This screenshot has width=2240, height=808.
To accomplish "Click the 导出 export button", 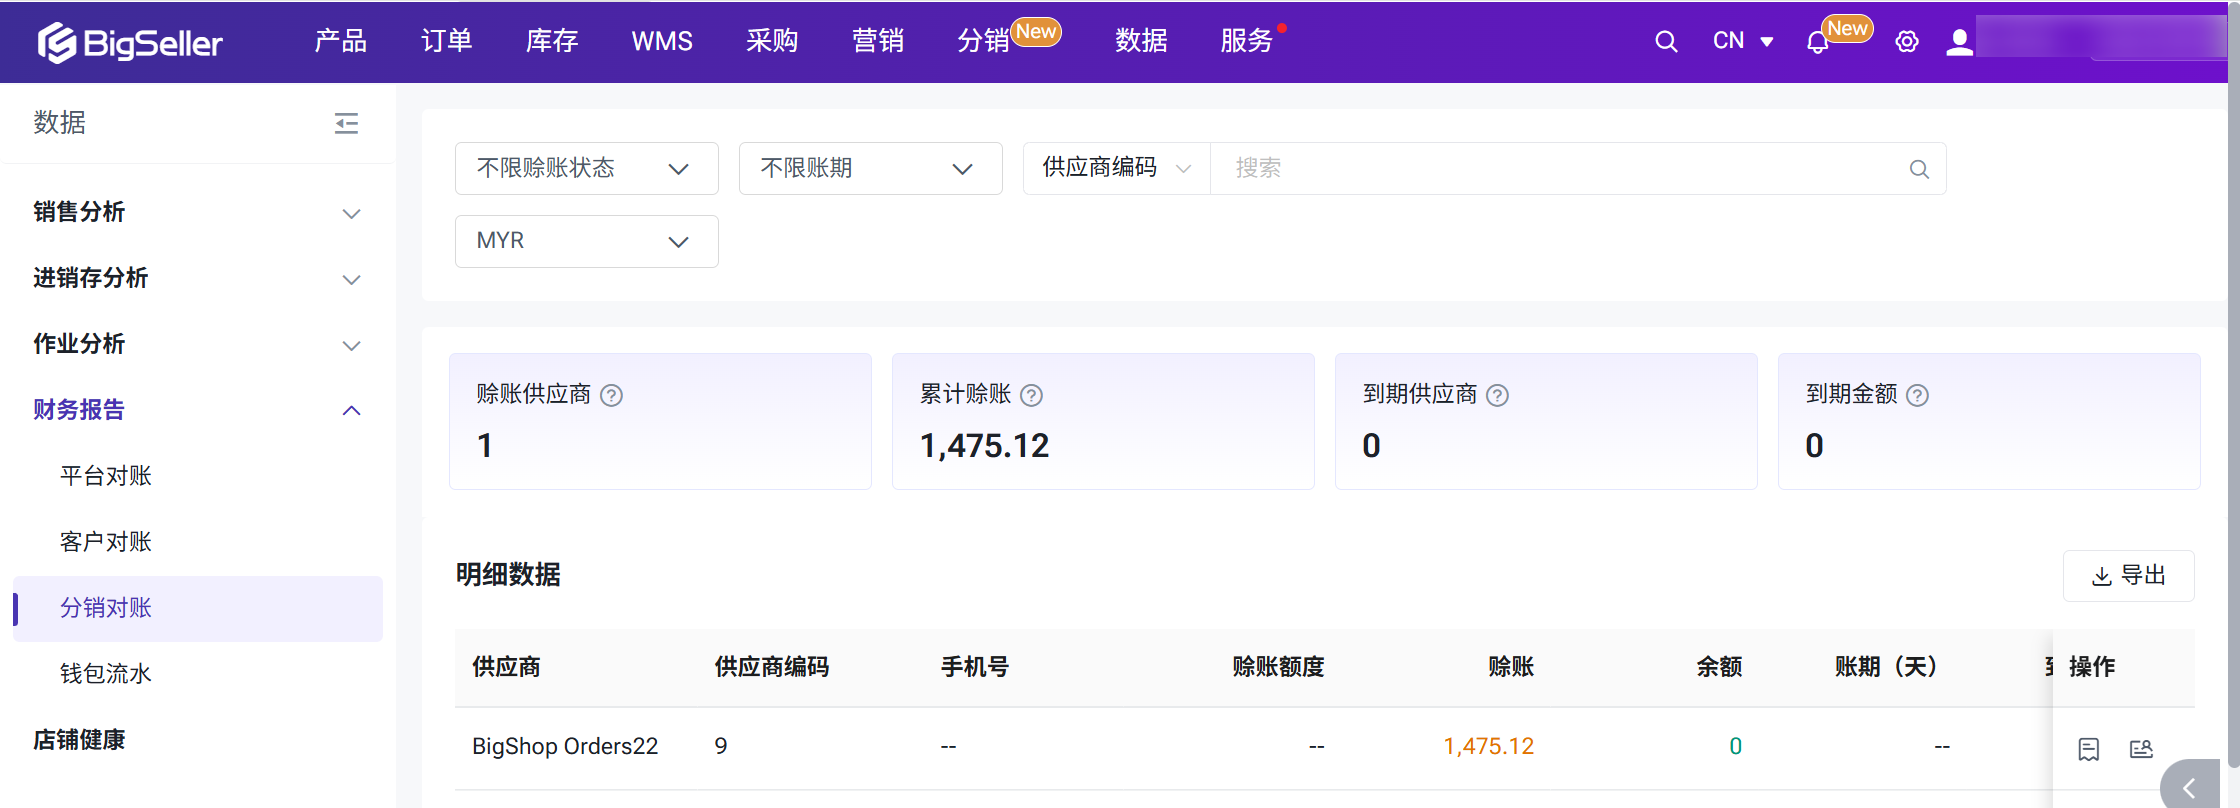I will [x=2128, y=576].
